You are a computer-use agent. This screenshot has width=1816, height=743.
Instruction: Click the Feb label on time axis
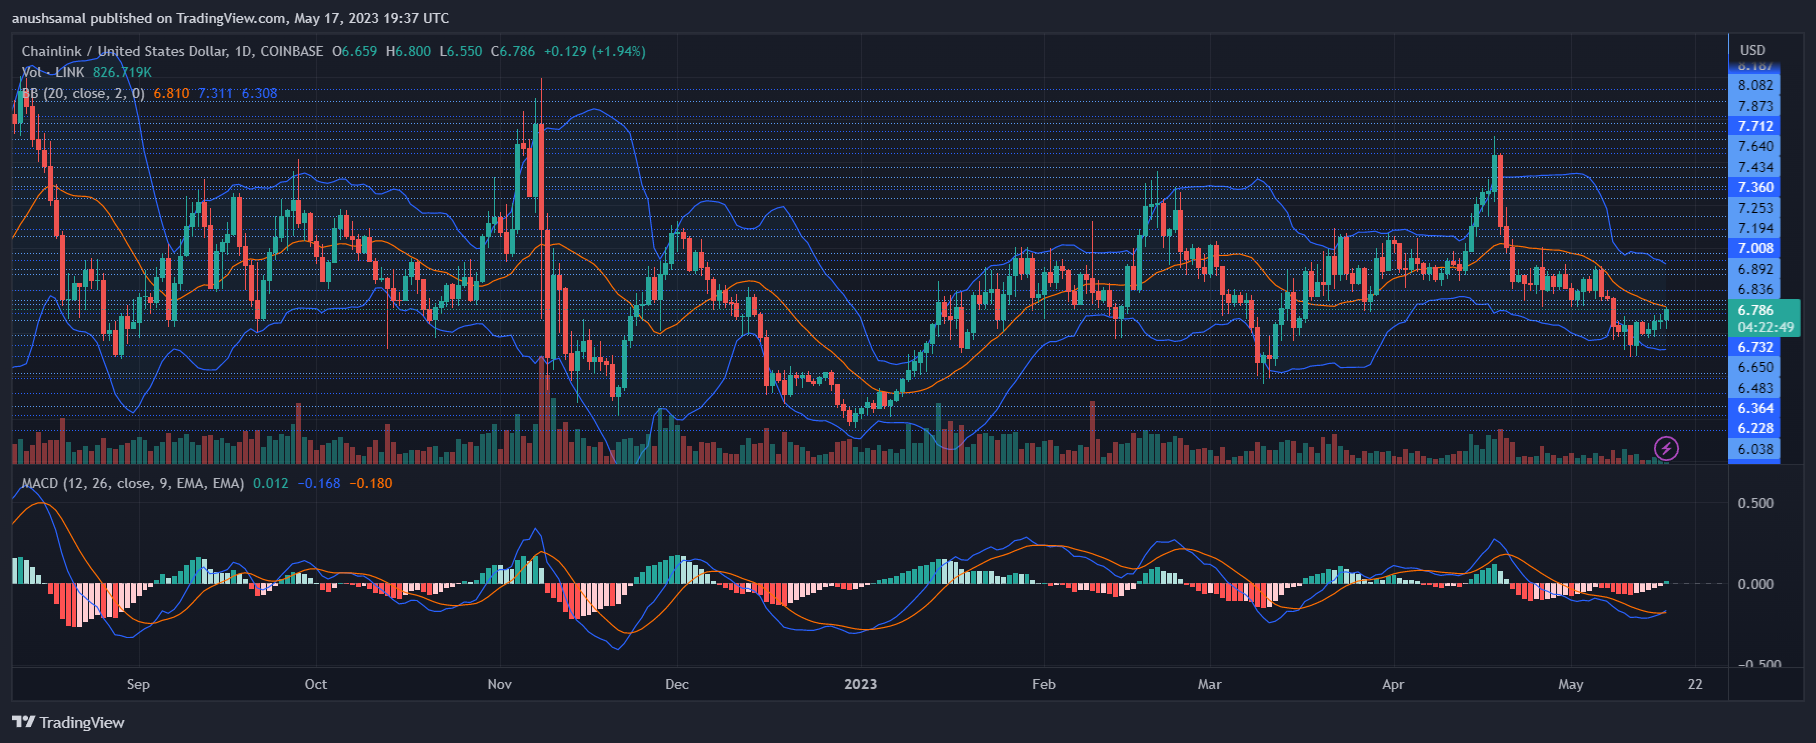pos(1044,684)
